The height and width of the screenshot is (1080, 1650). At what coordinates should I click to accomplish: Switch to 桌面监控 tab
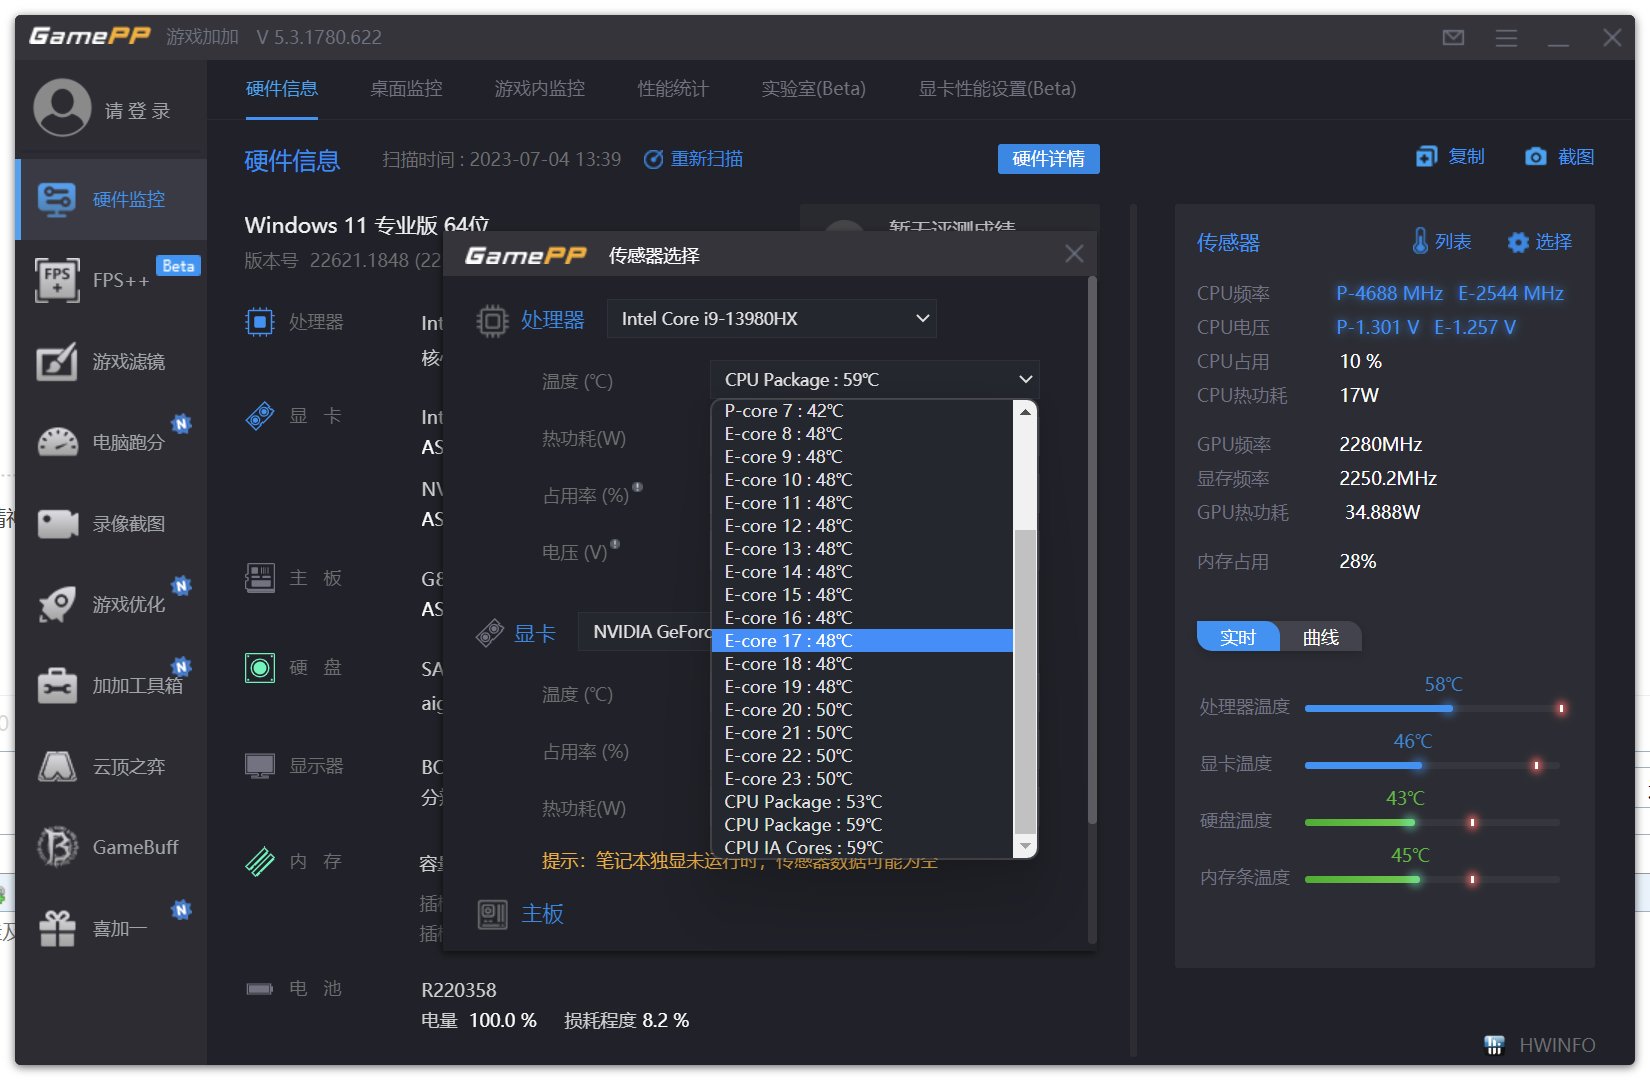coord(406,89)
